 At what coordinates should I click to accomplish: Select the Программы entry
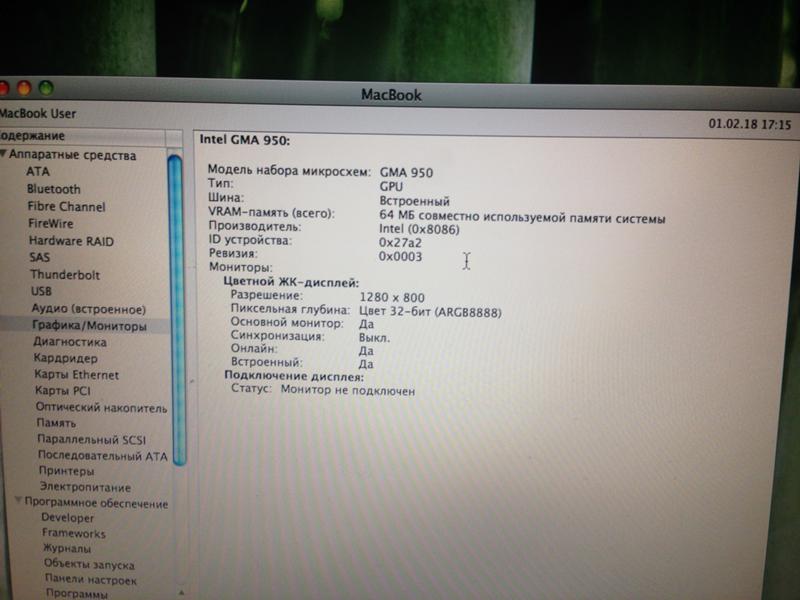pos(77,594)
